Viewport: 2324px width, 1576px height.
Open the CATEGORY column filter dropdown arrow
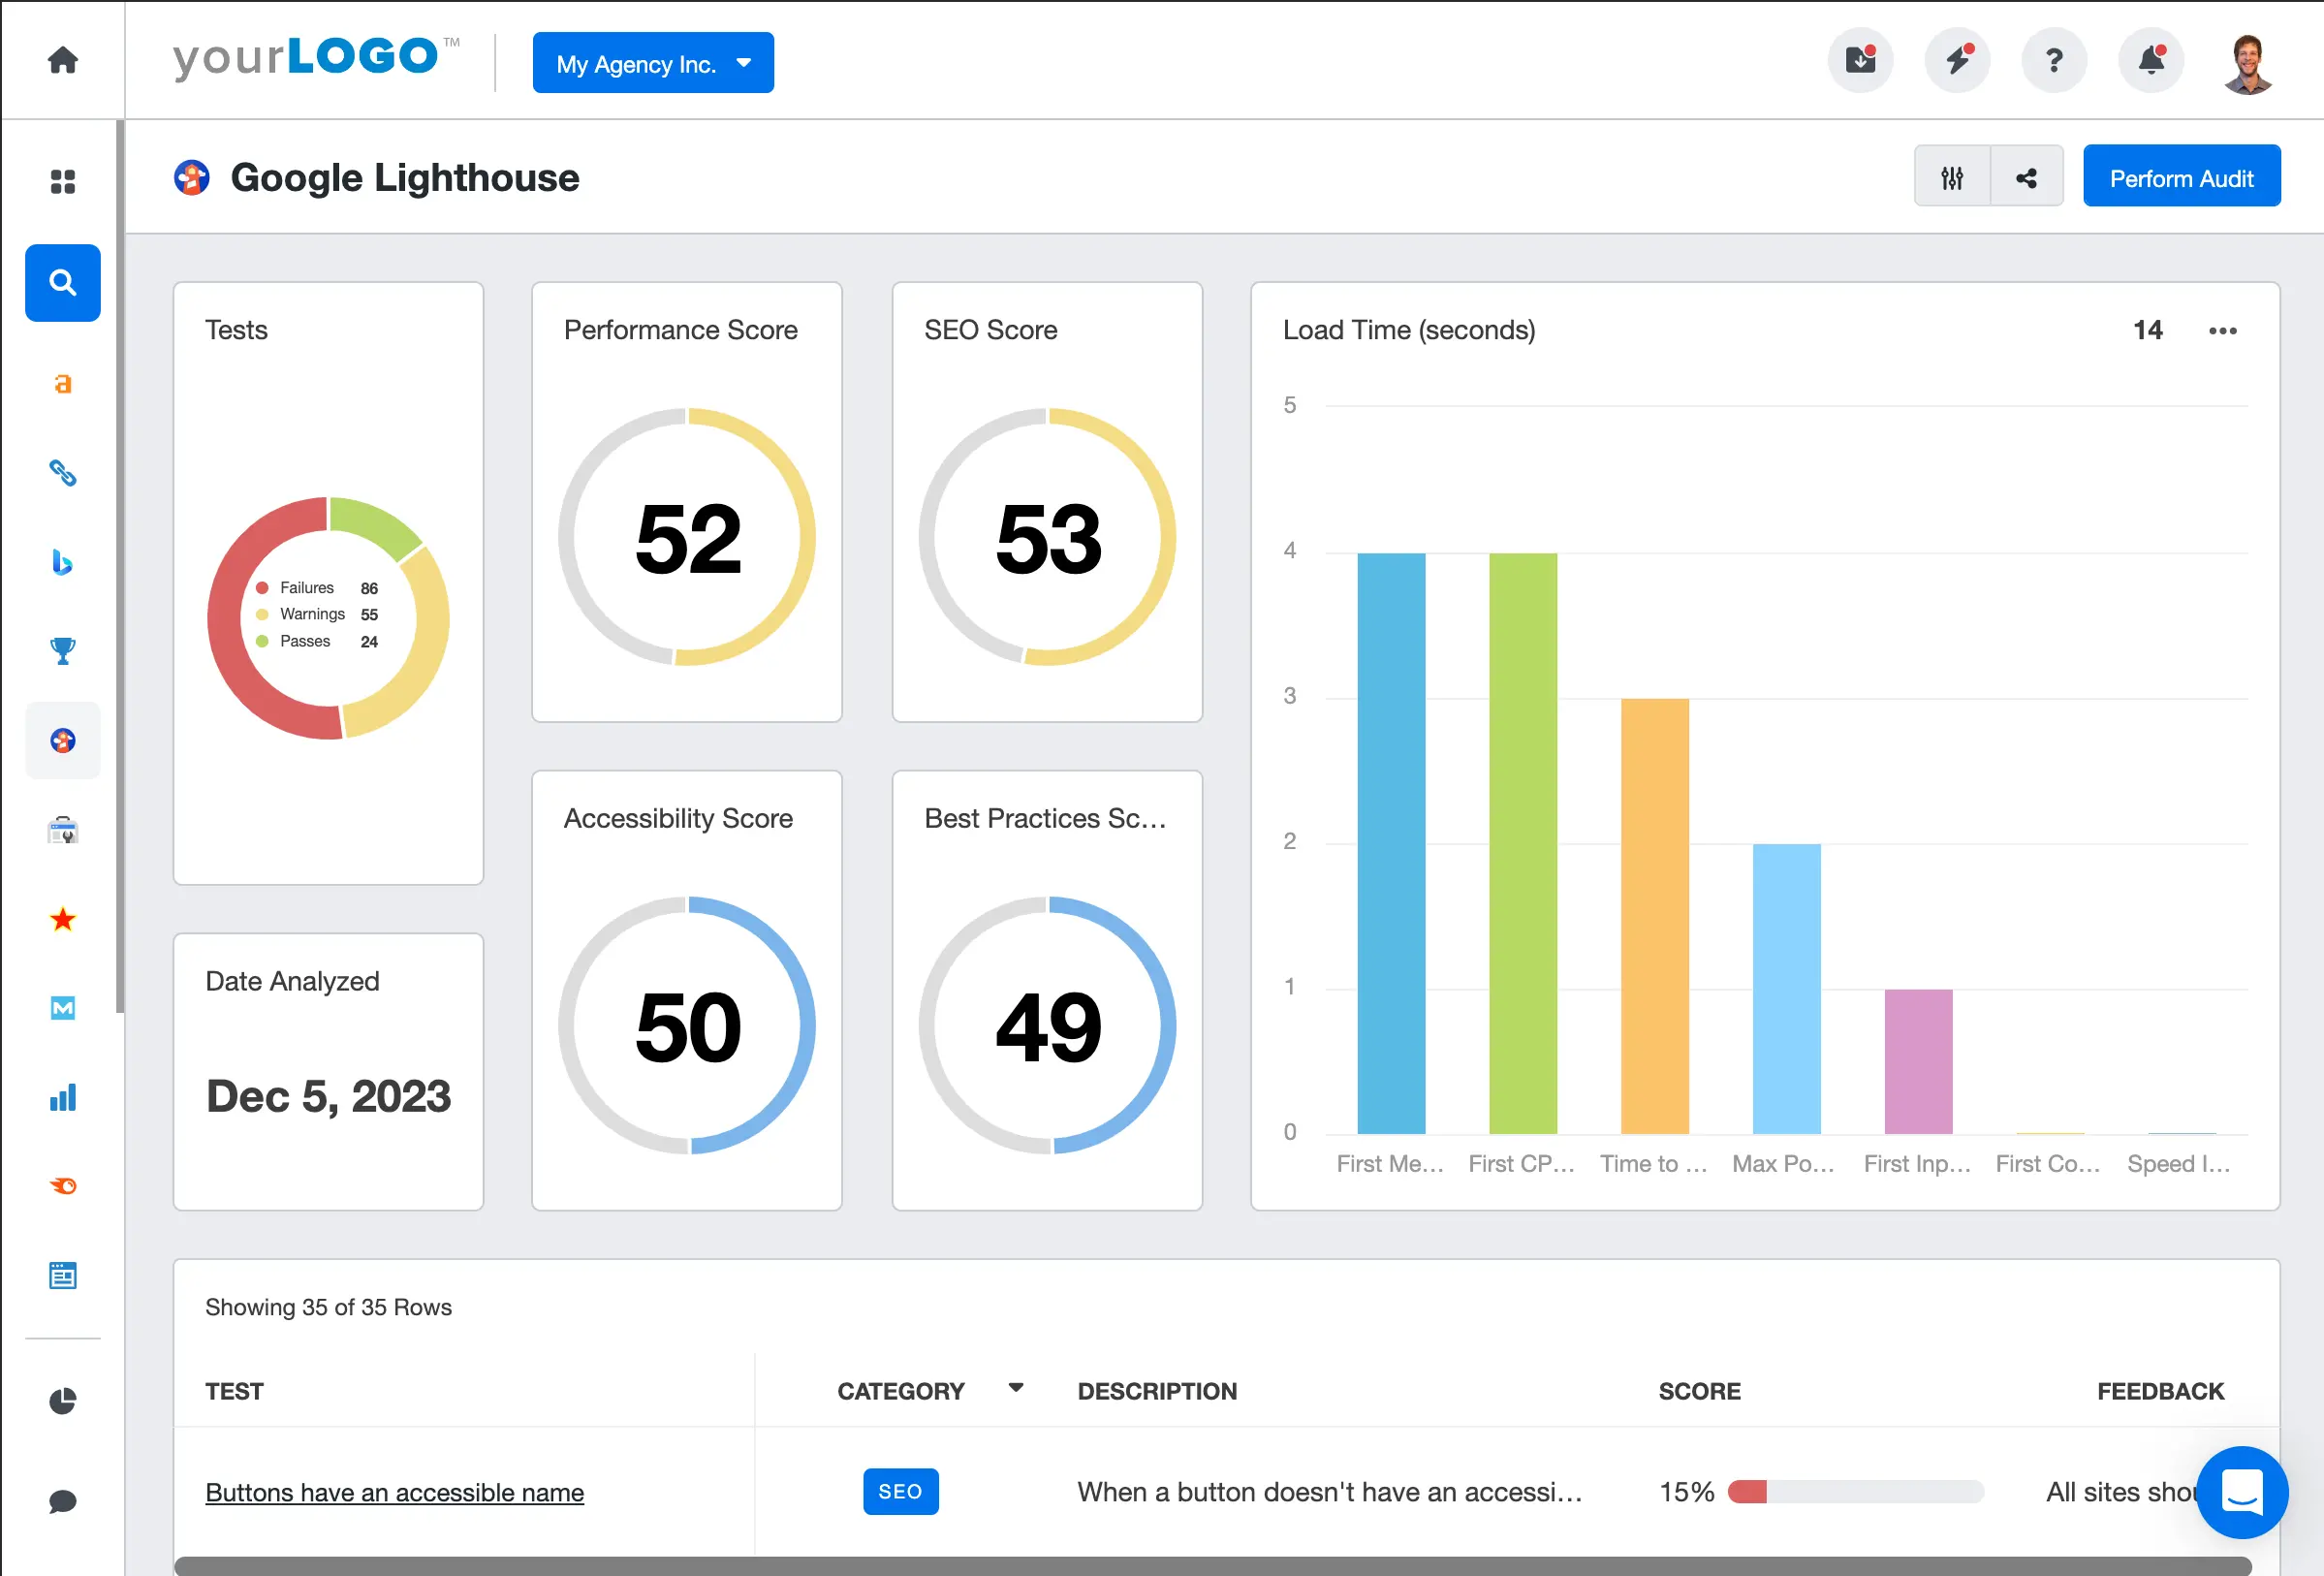(x=1016, y=1388)
